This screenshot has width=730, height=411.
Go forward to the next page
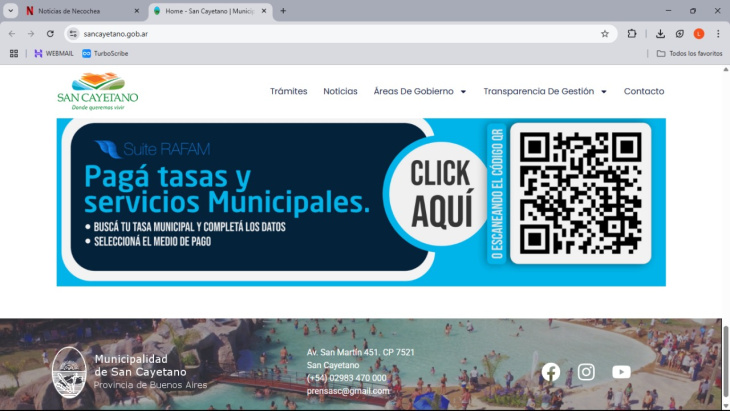[31, 34]
